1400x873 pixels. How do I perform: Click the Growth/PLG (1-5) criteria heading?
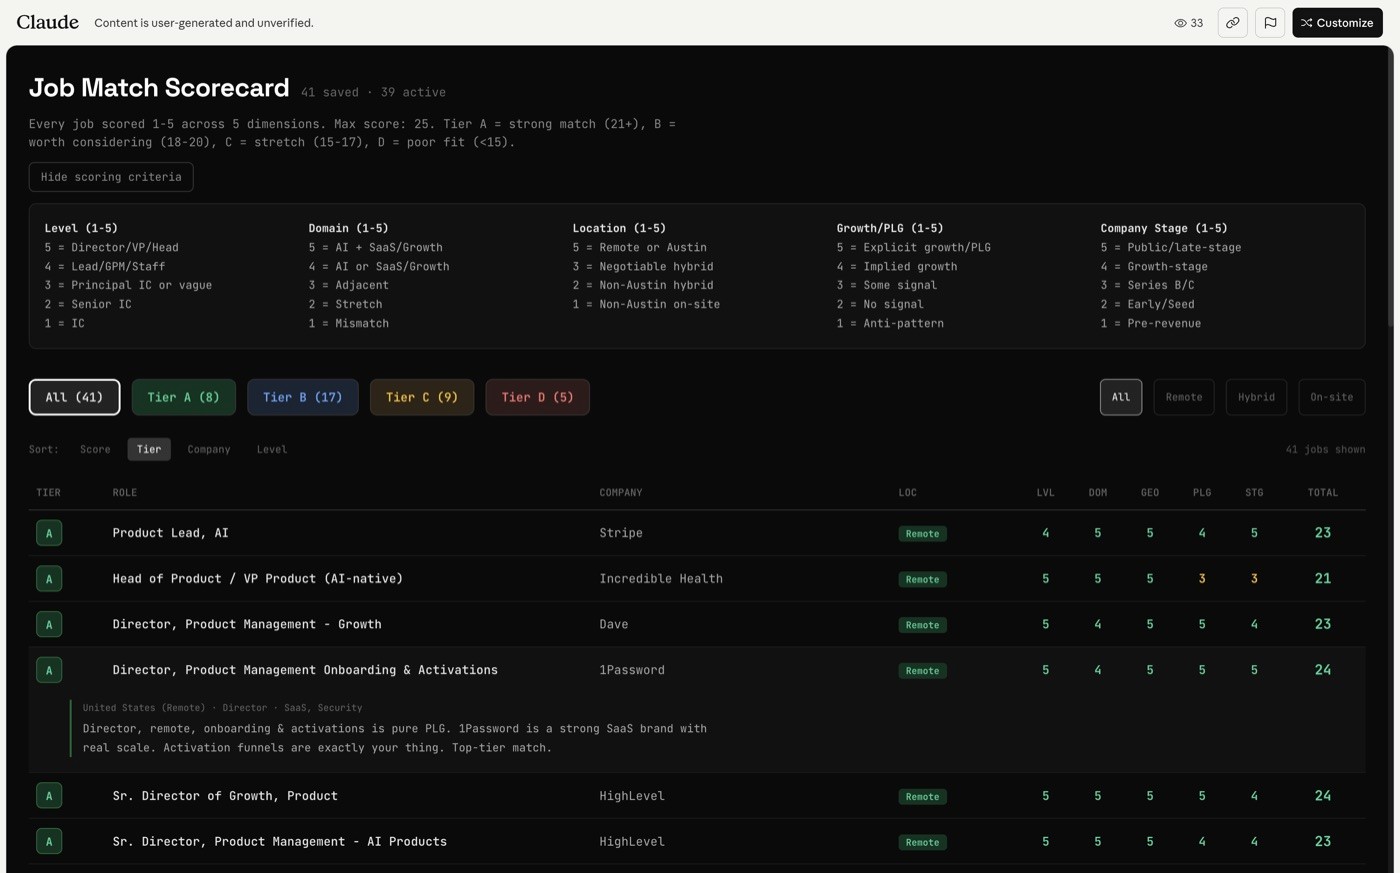[x=889, y=229]
